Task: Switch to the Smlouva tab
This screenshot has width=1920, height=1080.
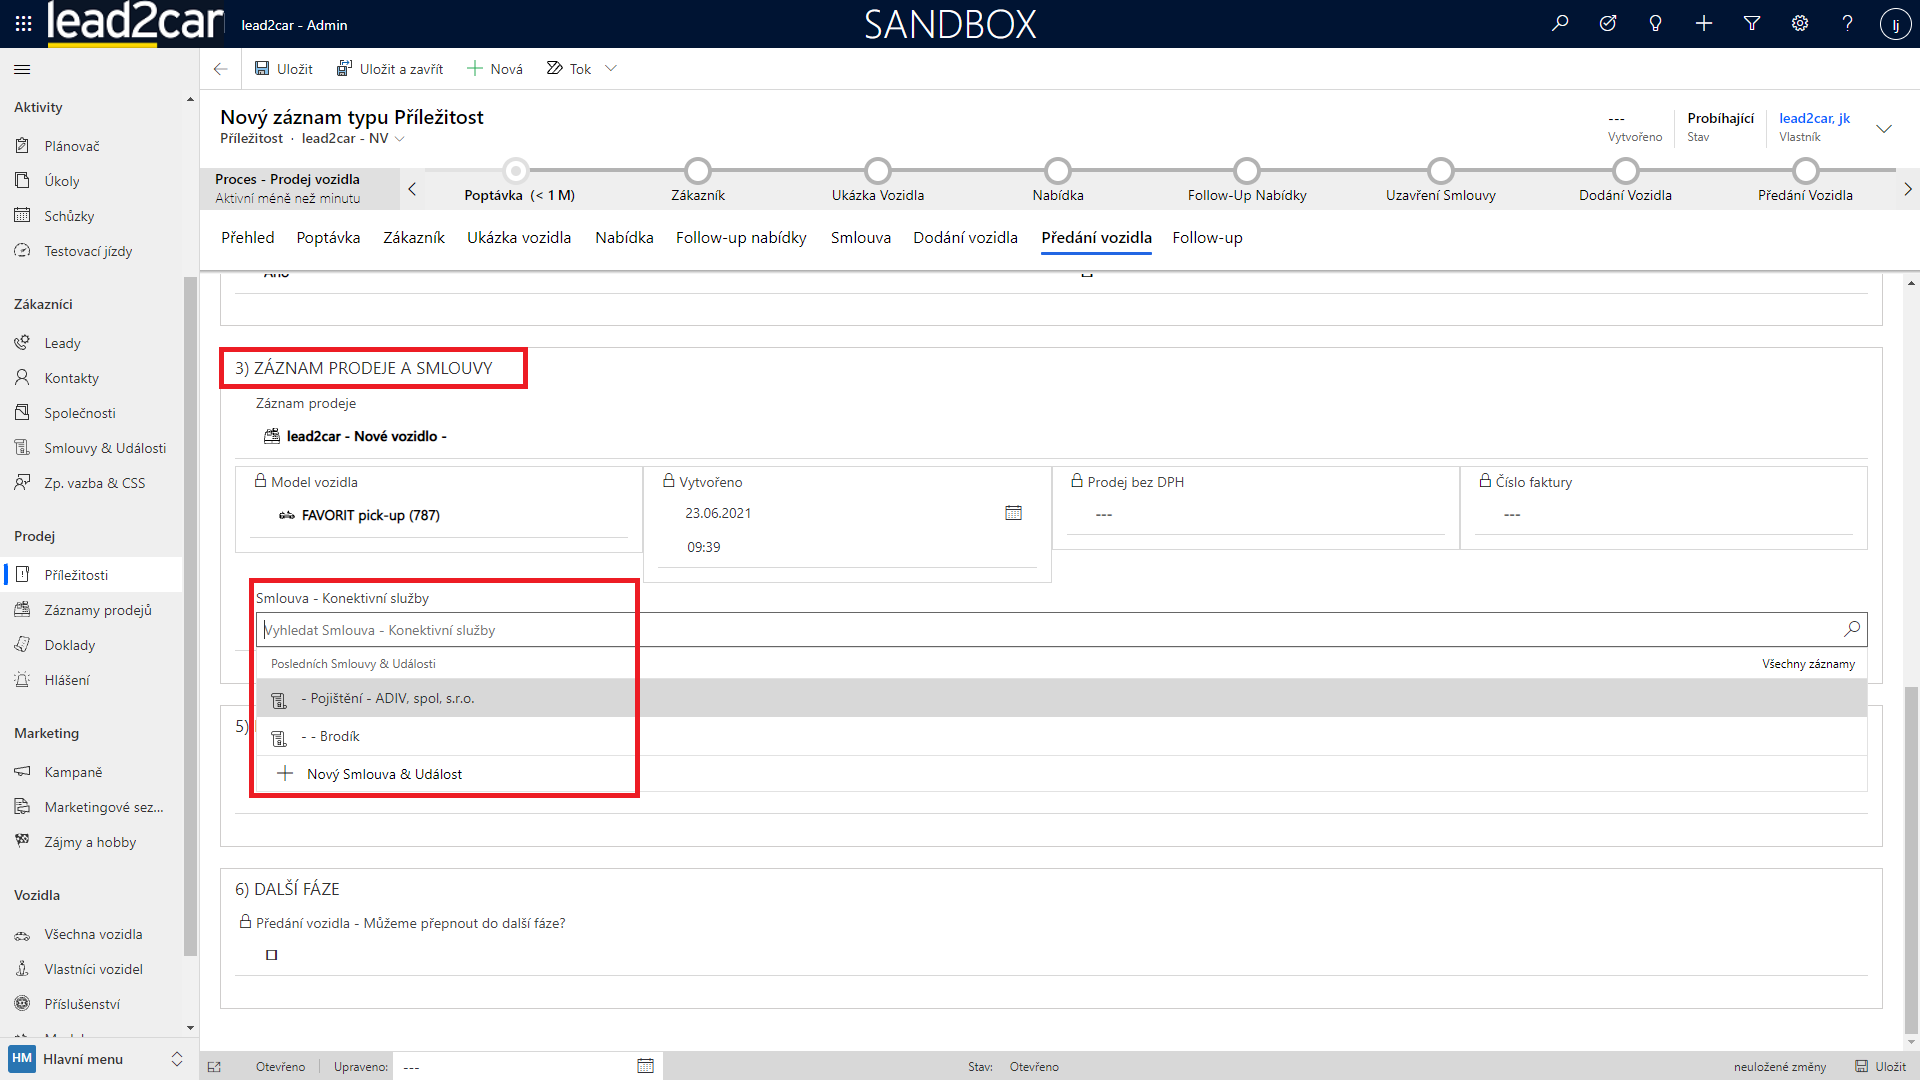Action: [x=860, y=238]
